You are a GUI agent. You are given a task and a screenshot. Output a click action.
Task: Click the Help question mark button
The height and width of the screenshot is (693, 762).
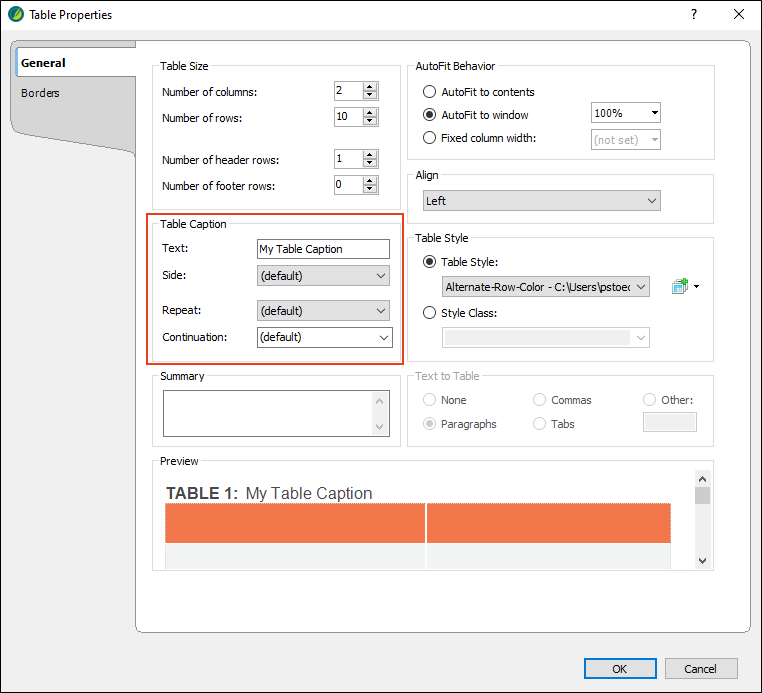(694, 14)
